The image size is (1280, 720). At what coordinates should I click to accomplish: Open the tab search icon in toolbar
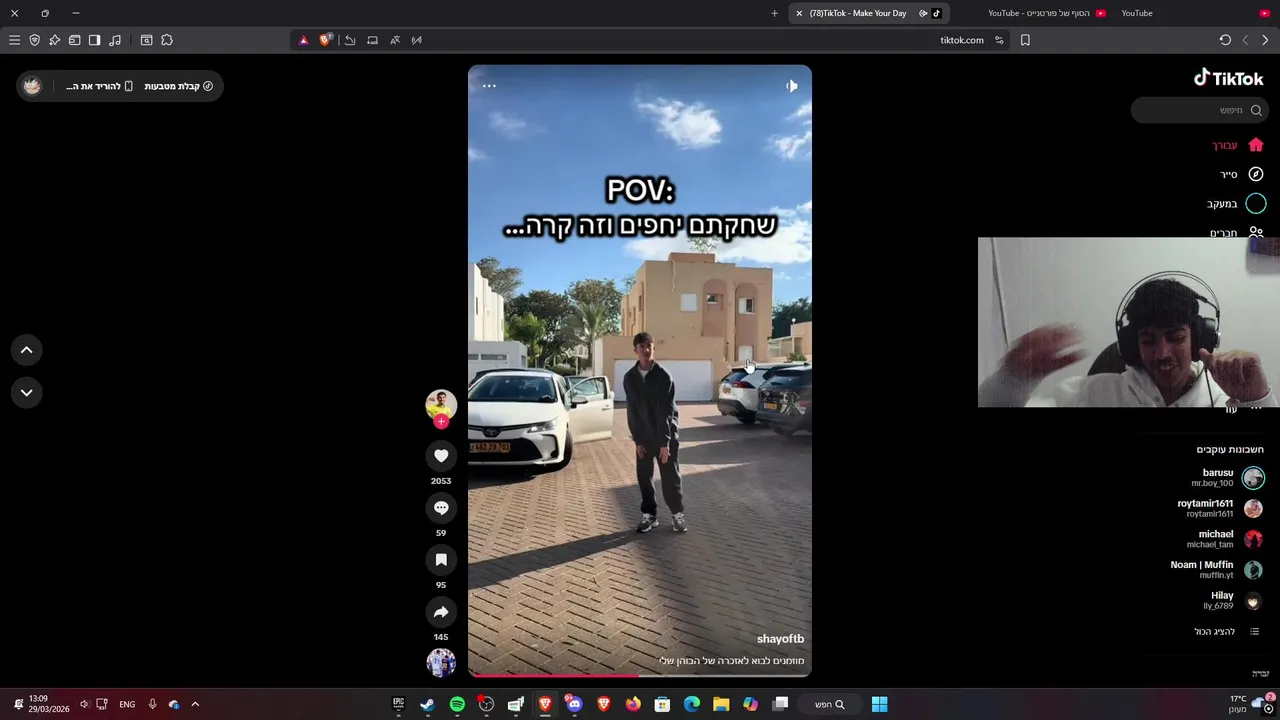[146, 40]
